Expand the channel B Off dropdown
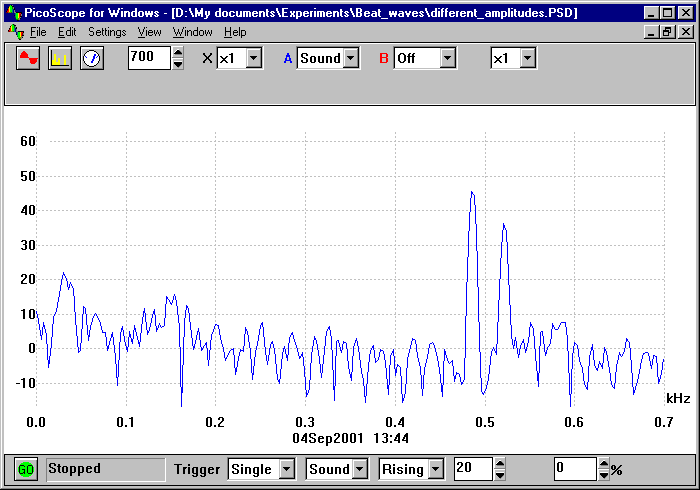This screenshot has width=700, height=490. (x=447, y=58)
